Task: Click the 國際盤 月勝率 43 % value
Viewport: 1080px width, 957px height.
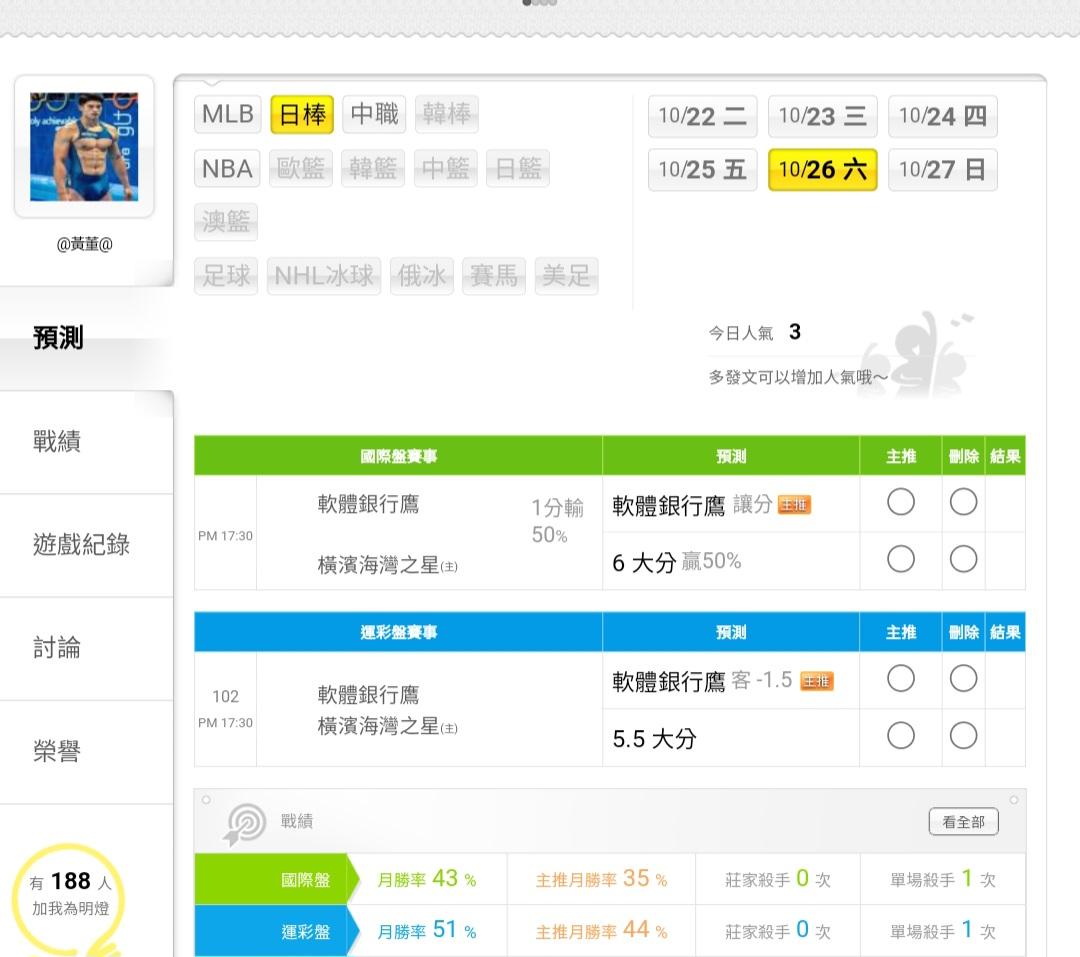Action: point(427,879)
